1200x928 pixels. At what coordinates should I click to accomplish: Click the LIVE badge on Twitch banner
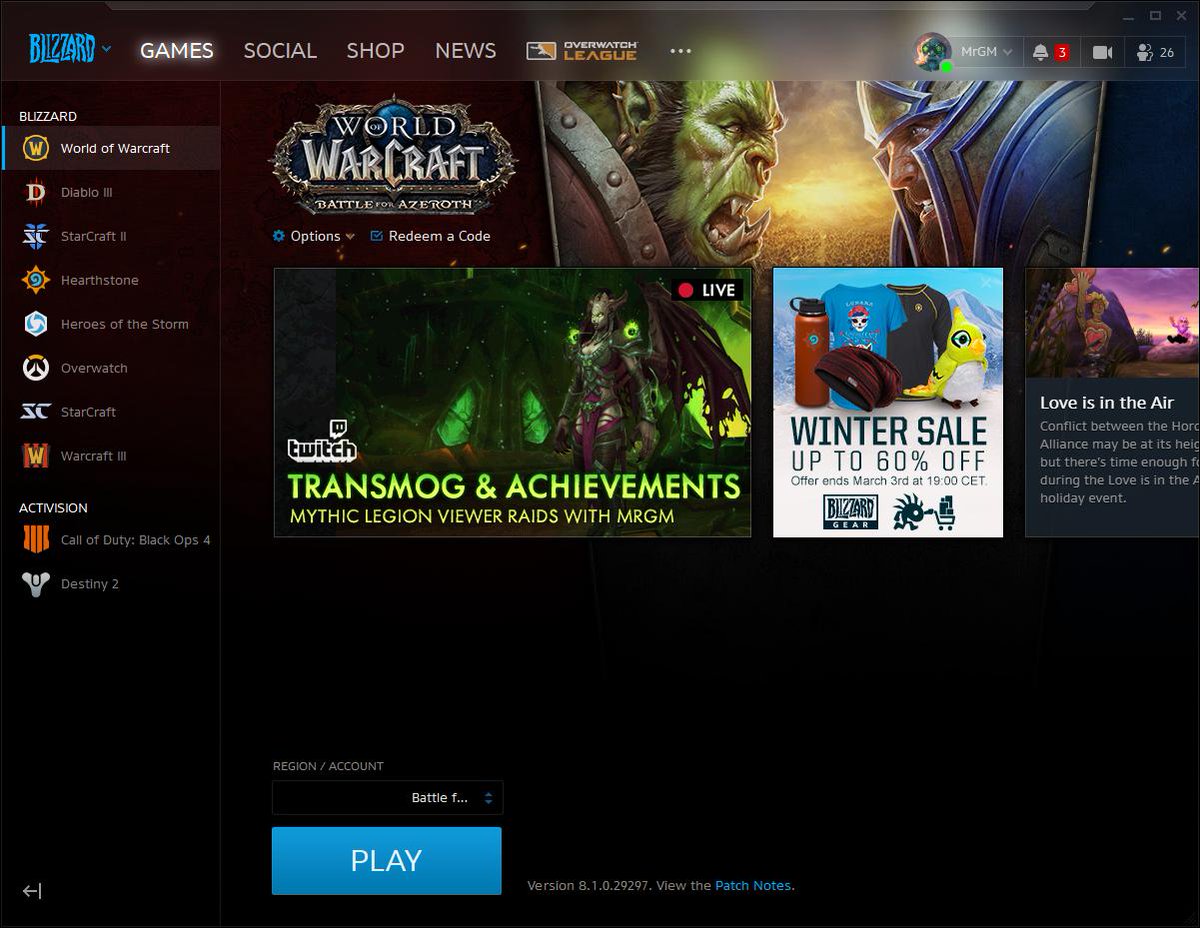(707, 290)
